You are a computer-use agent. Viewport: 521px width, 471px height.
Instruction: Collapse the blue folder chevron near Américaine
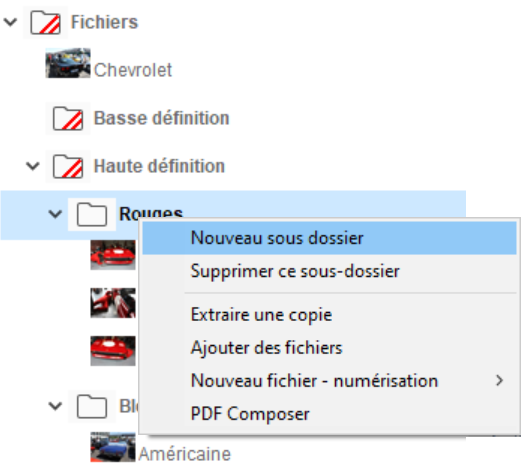coord(55,406)
